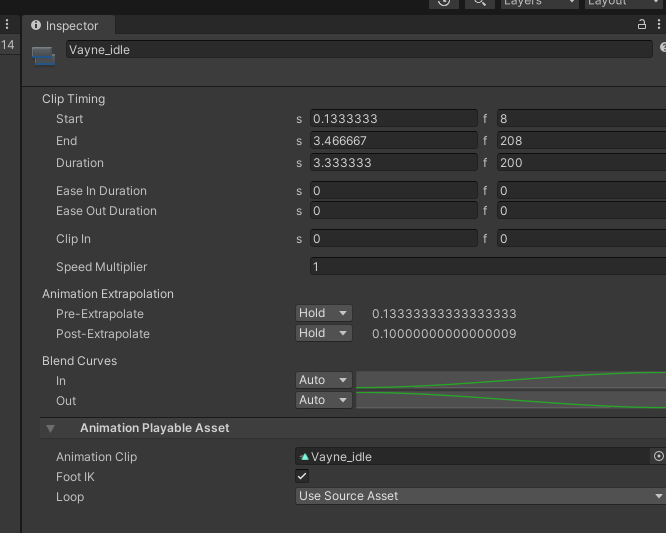
Task: Open the Loop Use Source Asset dropdown
Action: 481,497
